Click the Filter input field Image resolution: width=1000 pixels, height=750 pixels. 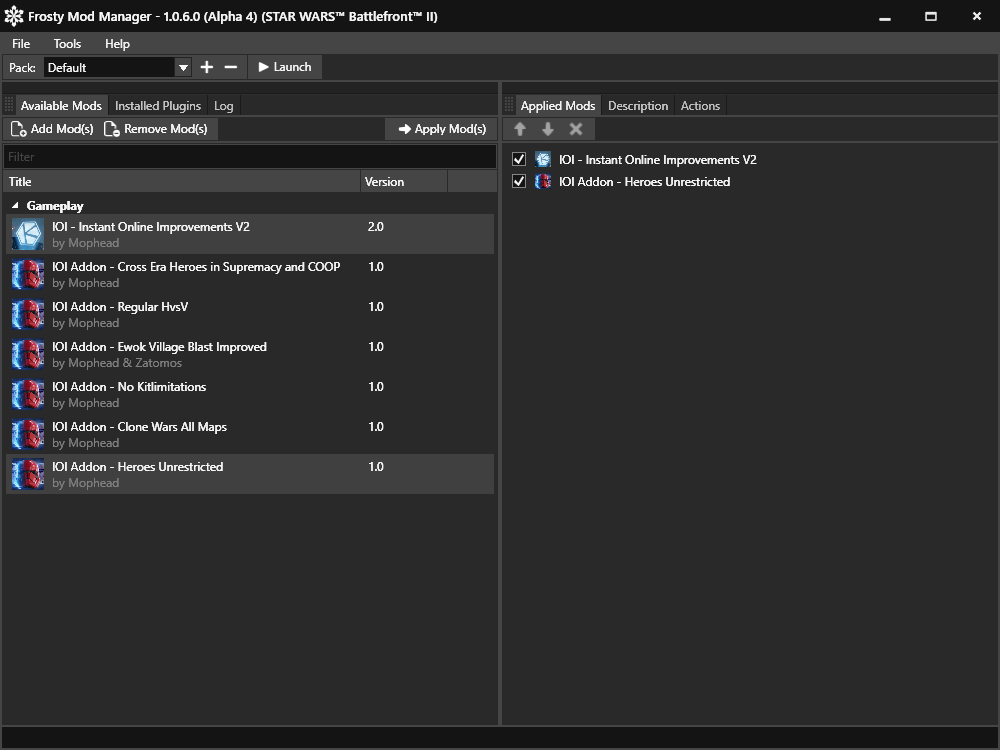250,157
